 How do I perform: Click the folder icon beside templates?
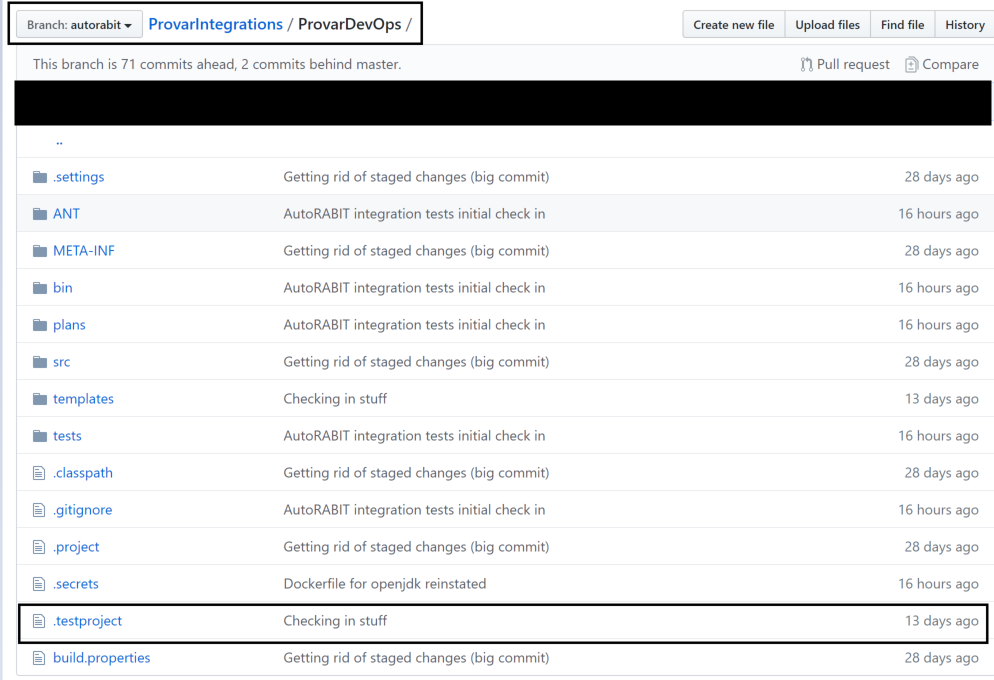click(x=40, y=399)
